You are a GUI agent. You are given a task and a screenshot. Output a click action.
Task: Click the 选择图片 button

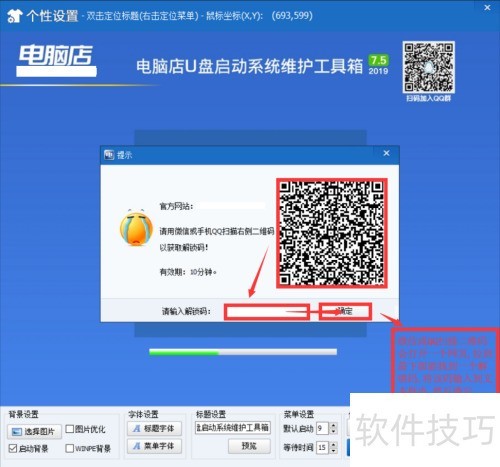(34, 431)
